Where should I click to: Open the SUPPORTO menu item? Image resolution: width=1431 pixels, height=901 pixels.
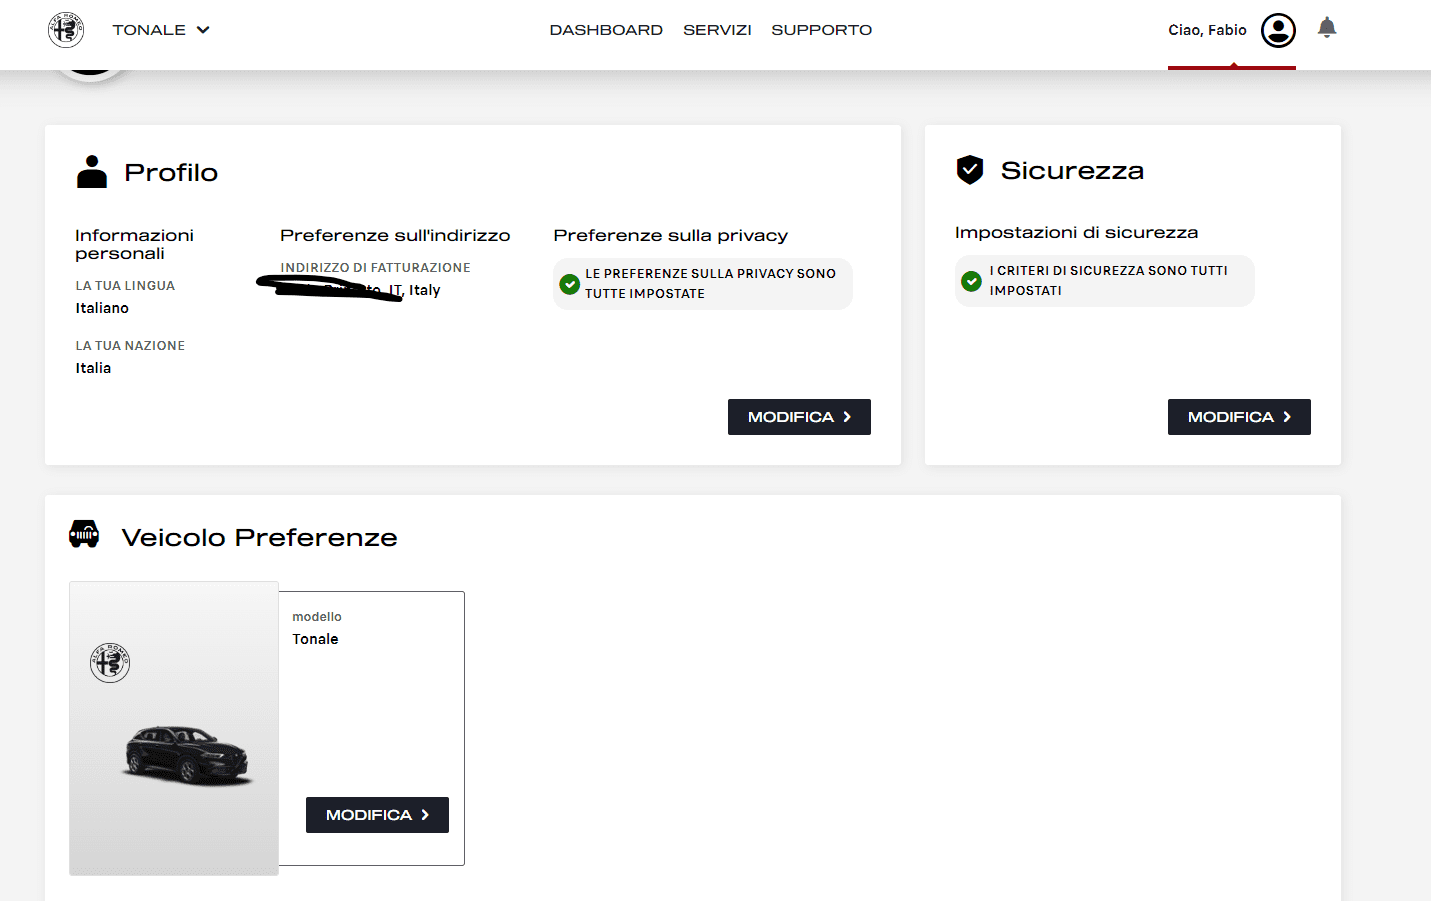pyautogui.click(x=821, y=30)
